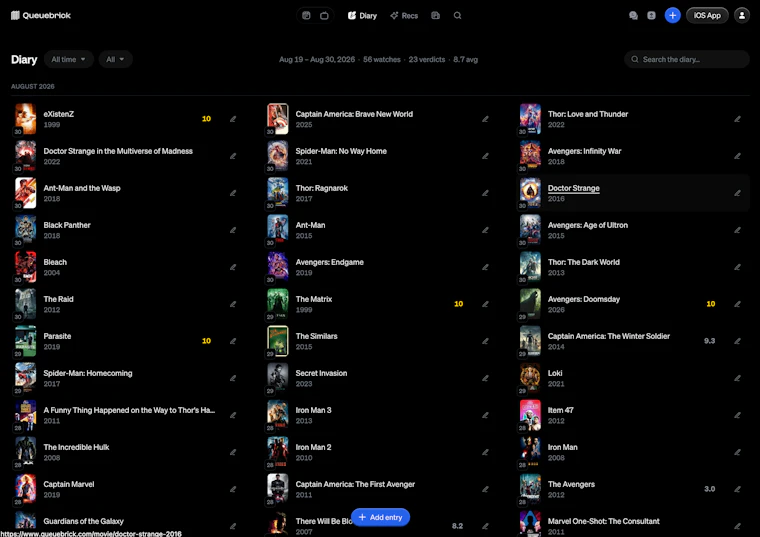This screenshot has height=537, width=760.
Task: Open the chat messages icon
Action: (633, 16)
